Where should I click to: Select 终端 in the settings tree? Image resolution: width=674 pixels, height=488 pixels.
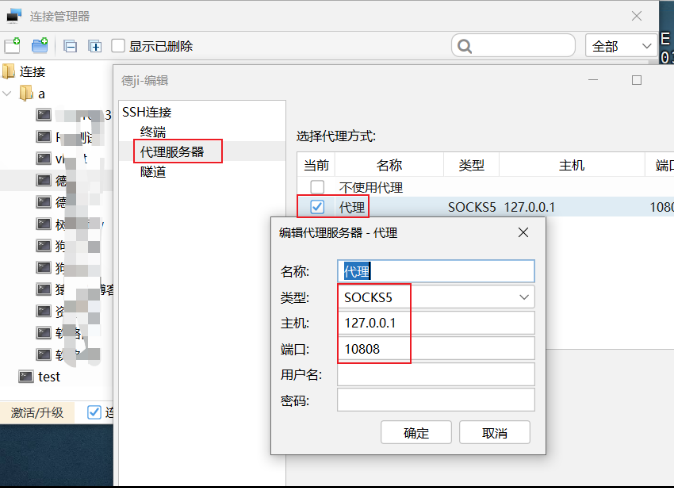pyautogui.click(x=153, y=131)
